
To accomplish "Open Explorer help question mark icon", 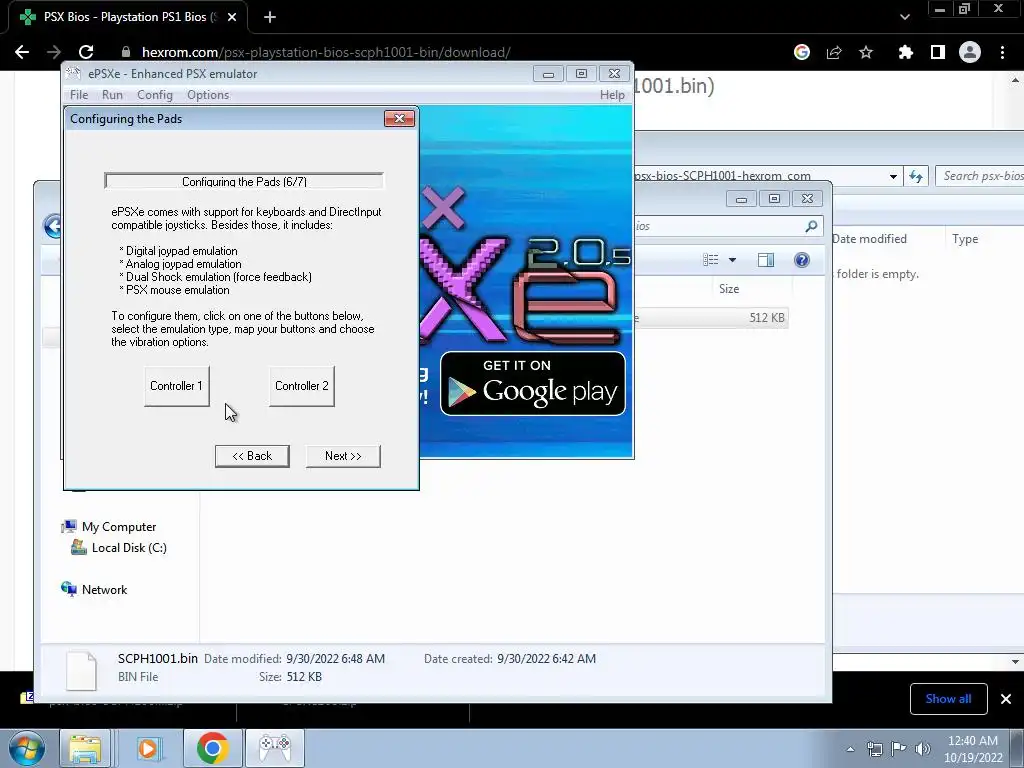I will coord(801,260).
